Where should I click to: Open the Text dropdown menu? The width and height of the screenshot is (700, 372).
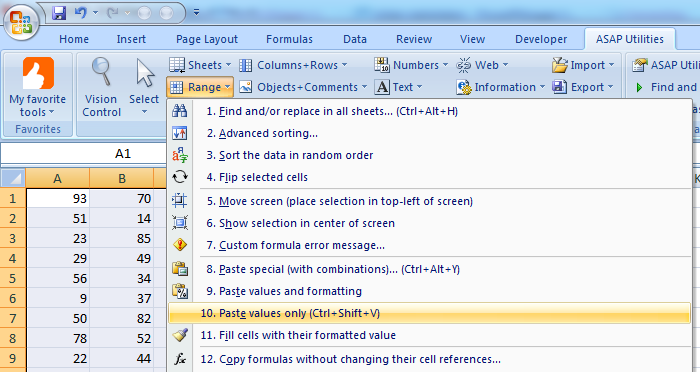[x=398, y=87]
